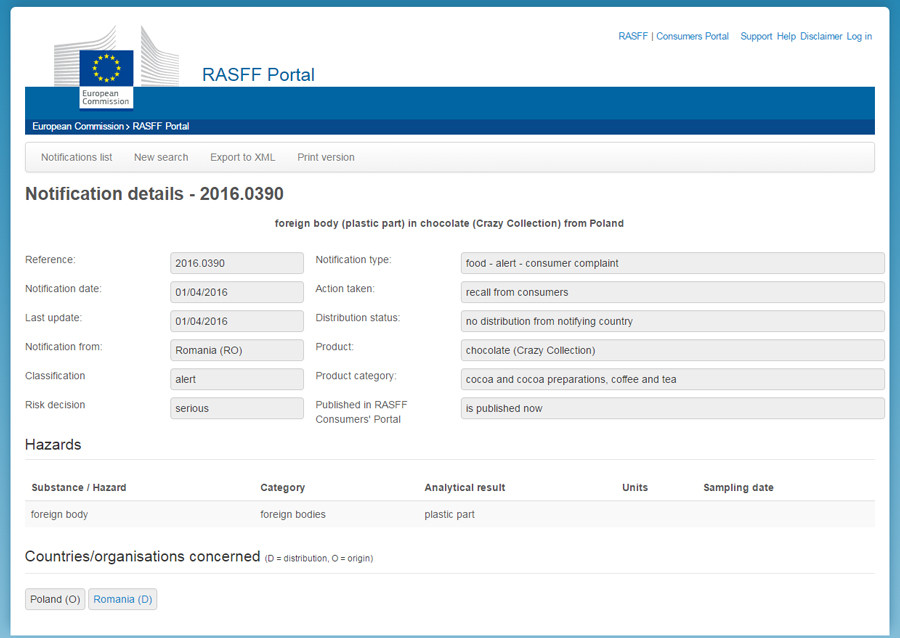Open the Print version
Image resolution: width=900 pixels, height=638 pixels.
click(326, 157)
